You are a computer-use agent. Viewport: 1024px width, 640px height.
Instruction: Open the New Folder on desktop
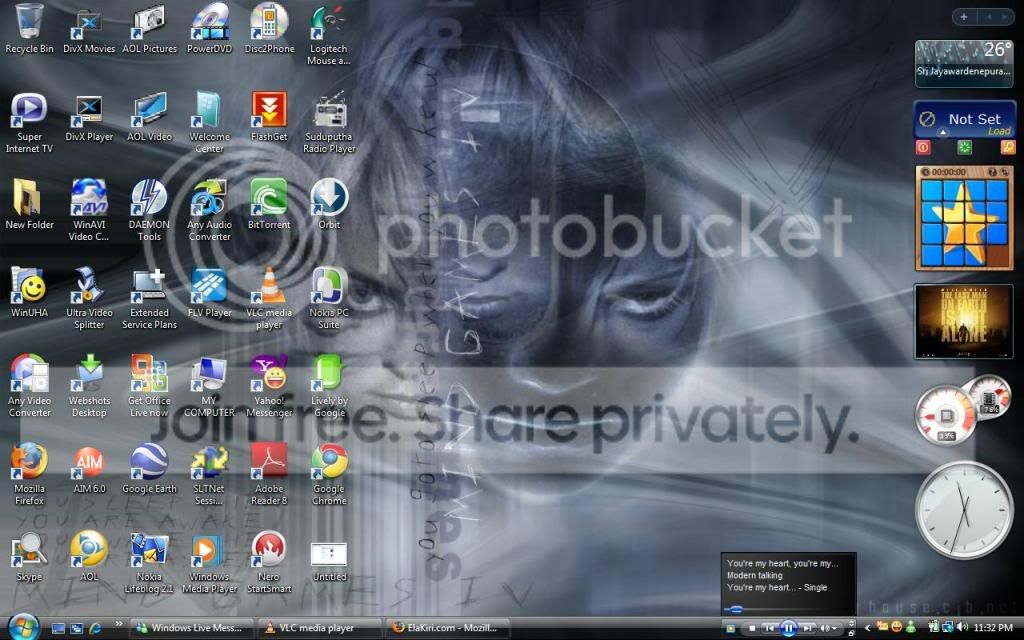point(29,204)
